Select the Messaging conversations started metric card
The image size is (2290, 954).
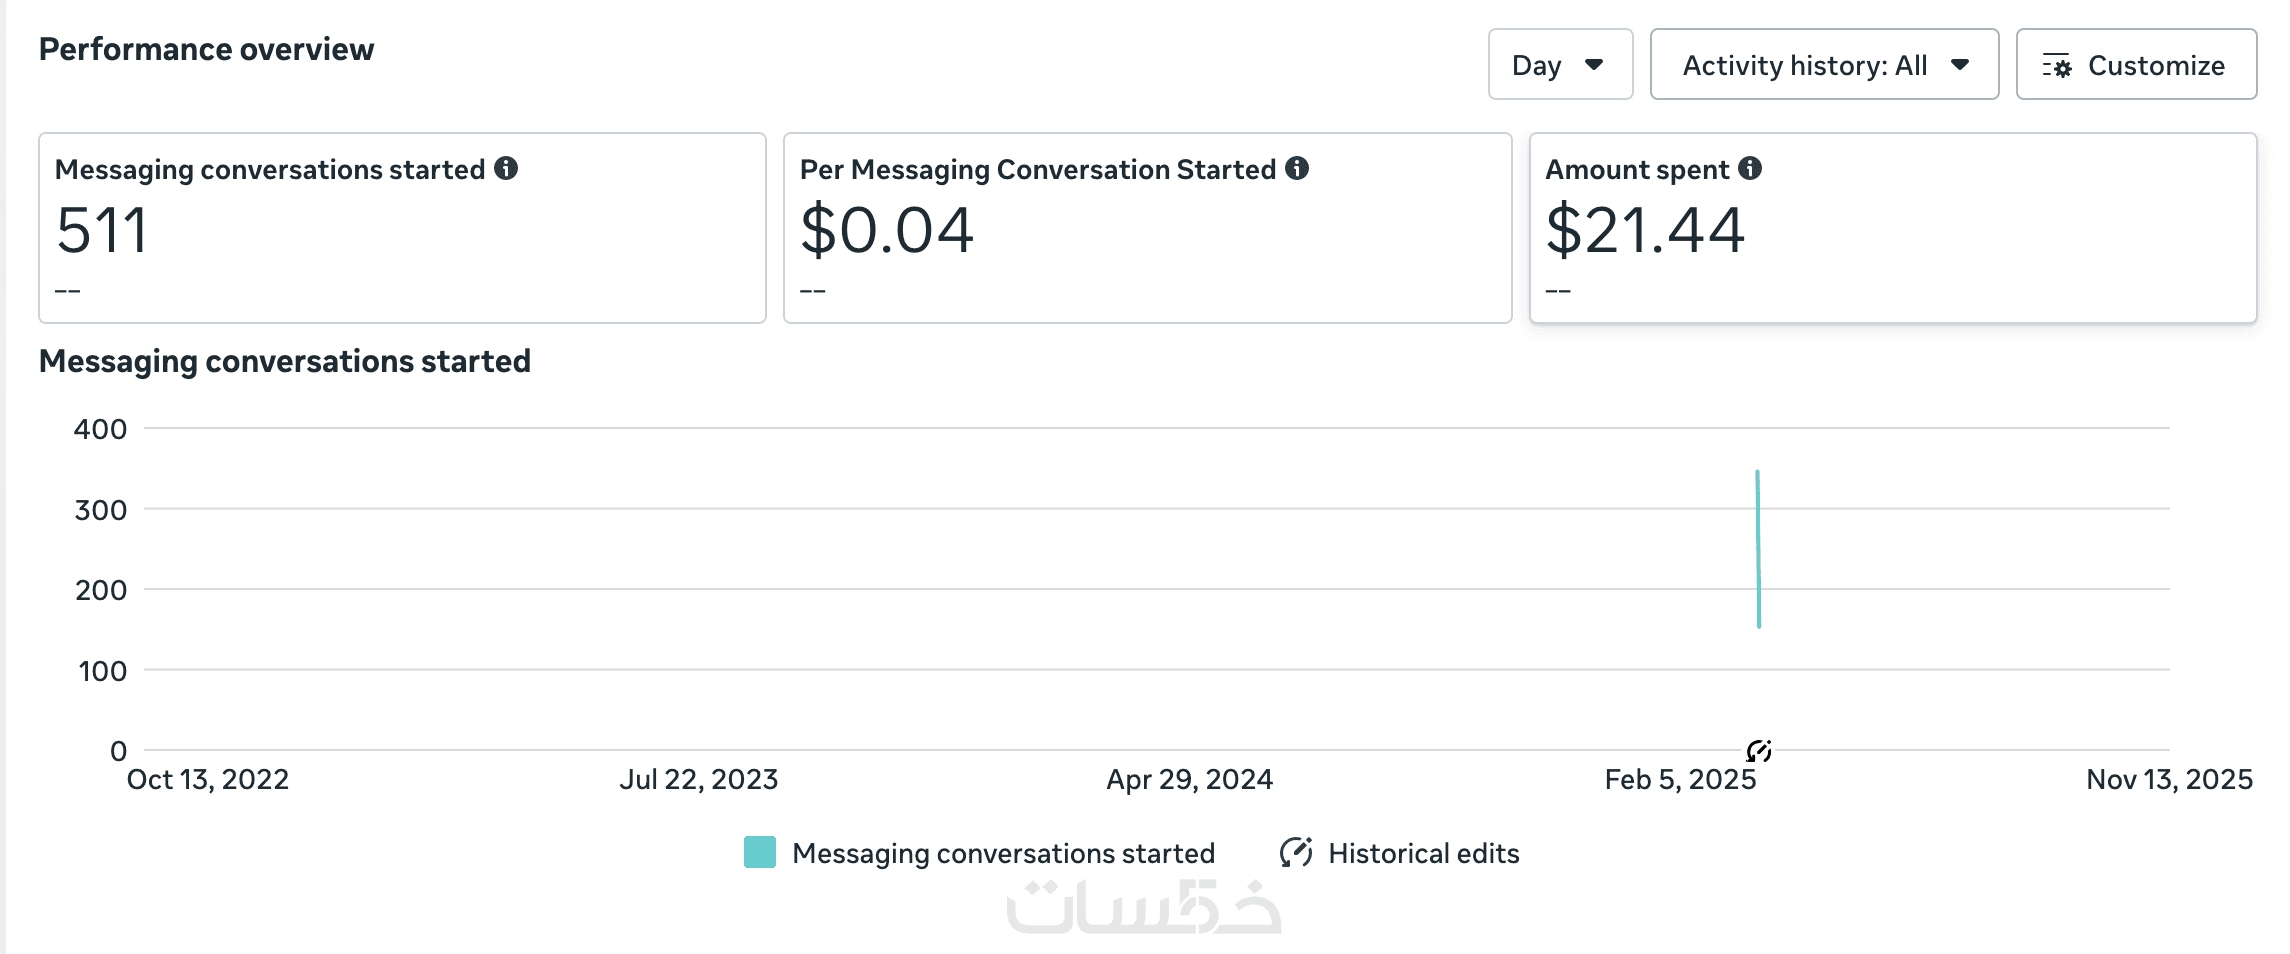(402, 228)
